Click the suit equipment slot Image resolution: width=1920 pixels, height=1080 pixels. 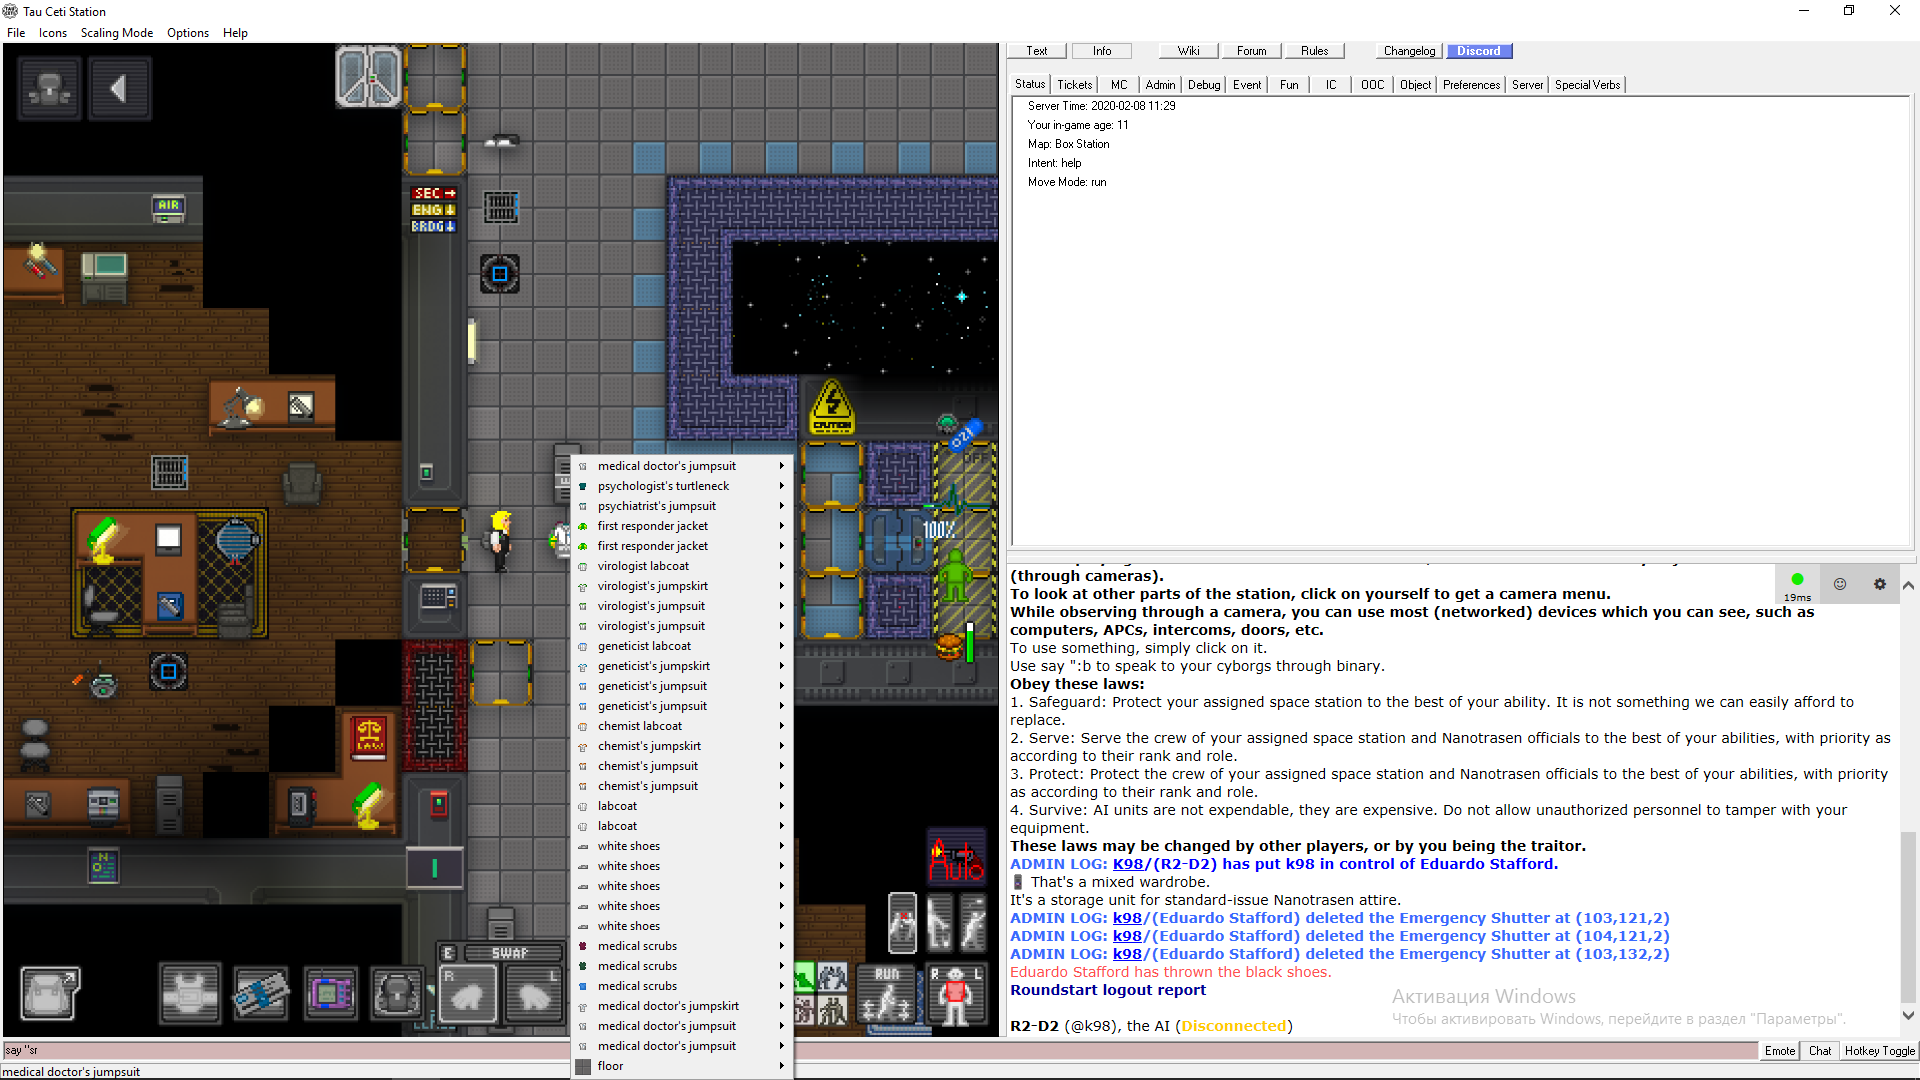[x=190, y=994]
